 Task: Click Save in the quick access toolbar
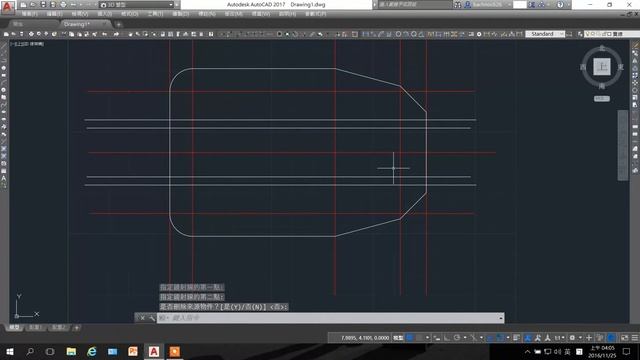click(43, 5)
